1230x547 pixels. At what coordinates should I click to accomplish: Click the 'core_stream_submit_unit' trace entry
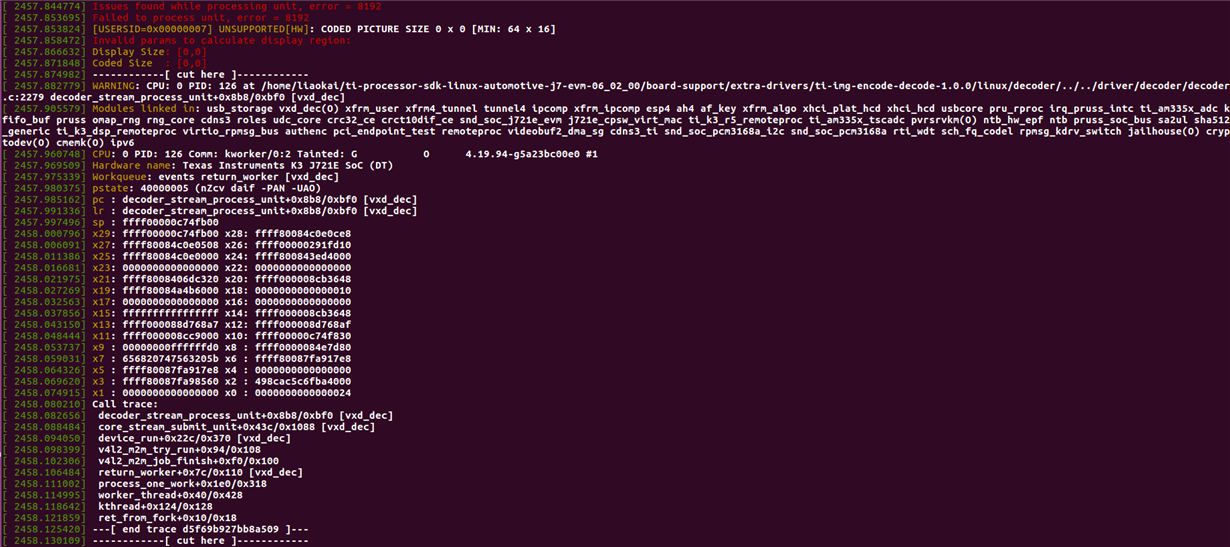tap(236, 427)
